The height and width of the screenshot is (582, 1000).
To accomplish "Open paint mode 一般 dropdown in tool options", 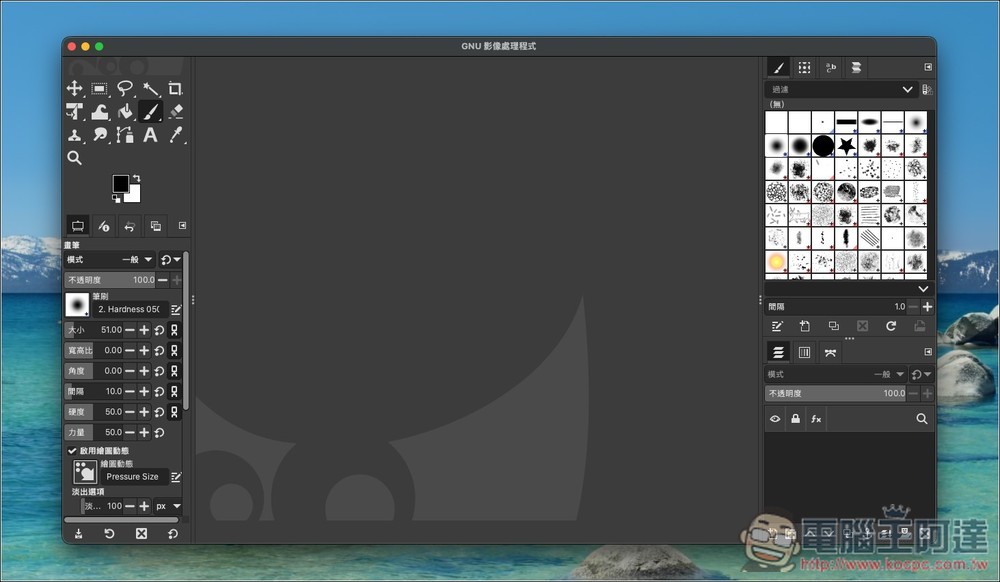I will pyautogui.click(x=110, y=259).
